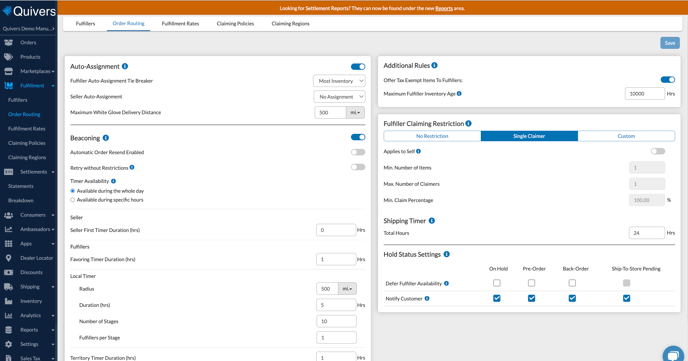Switch to the Claiming Policies tab
This screenshot has width=688, height=361.
tap(235, 24)
